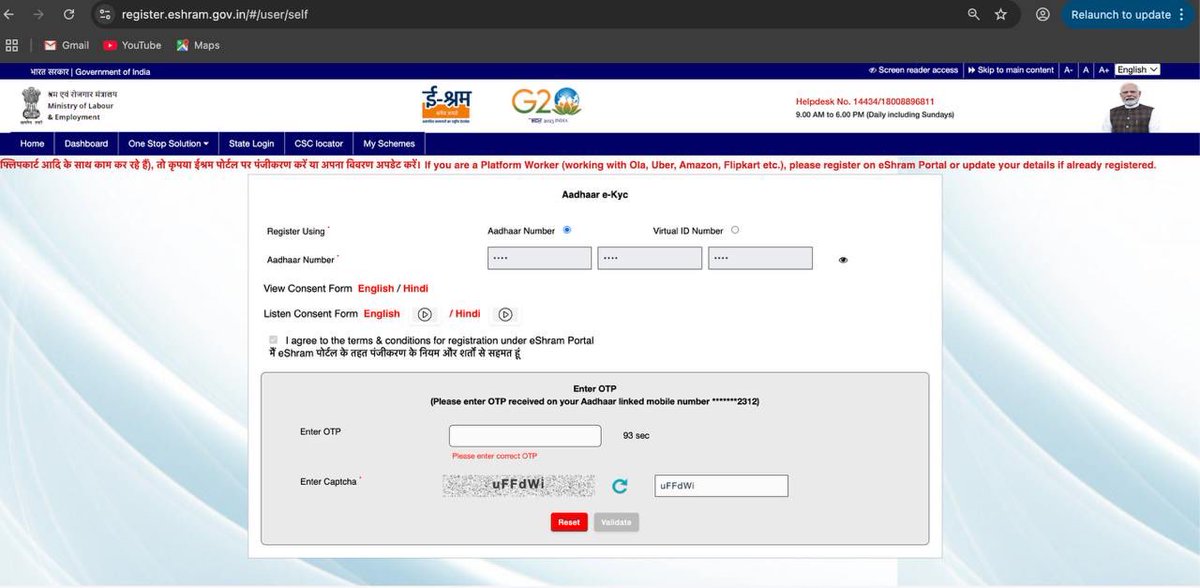Click the 'Aadhaar e-Kyc' heading
Screen dimensions: 1200x588
point(595,196)
